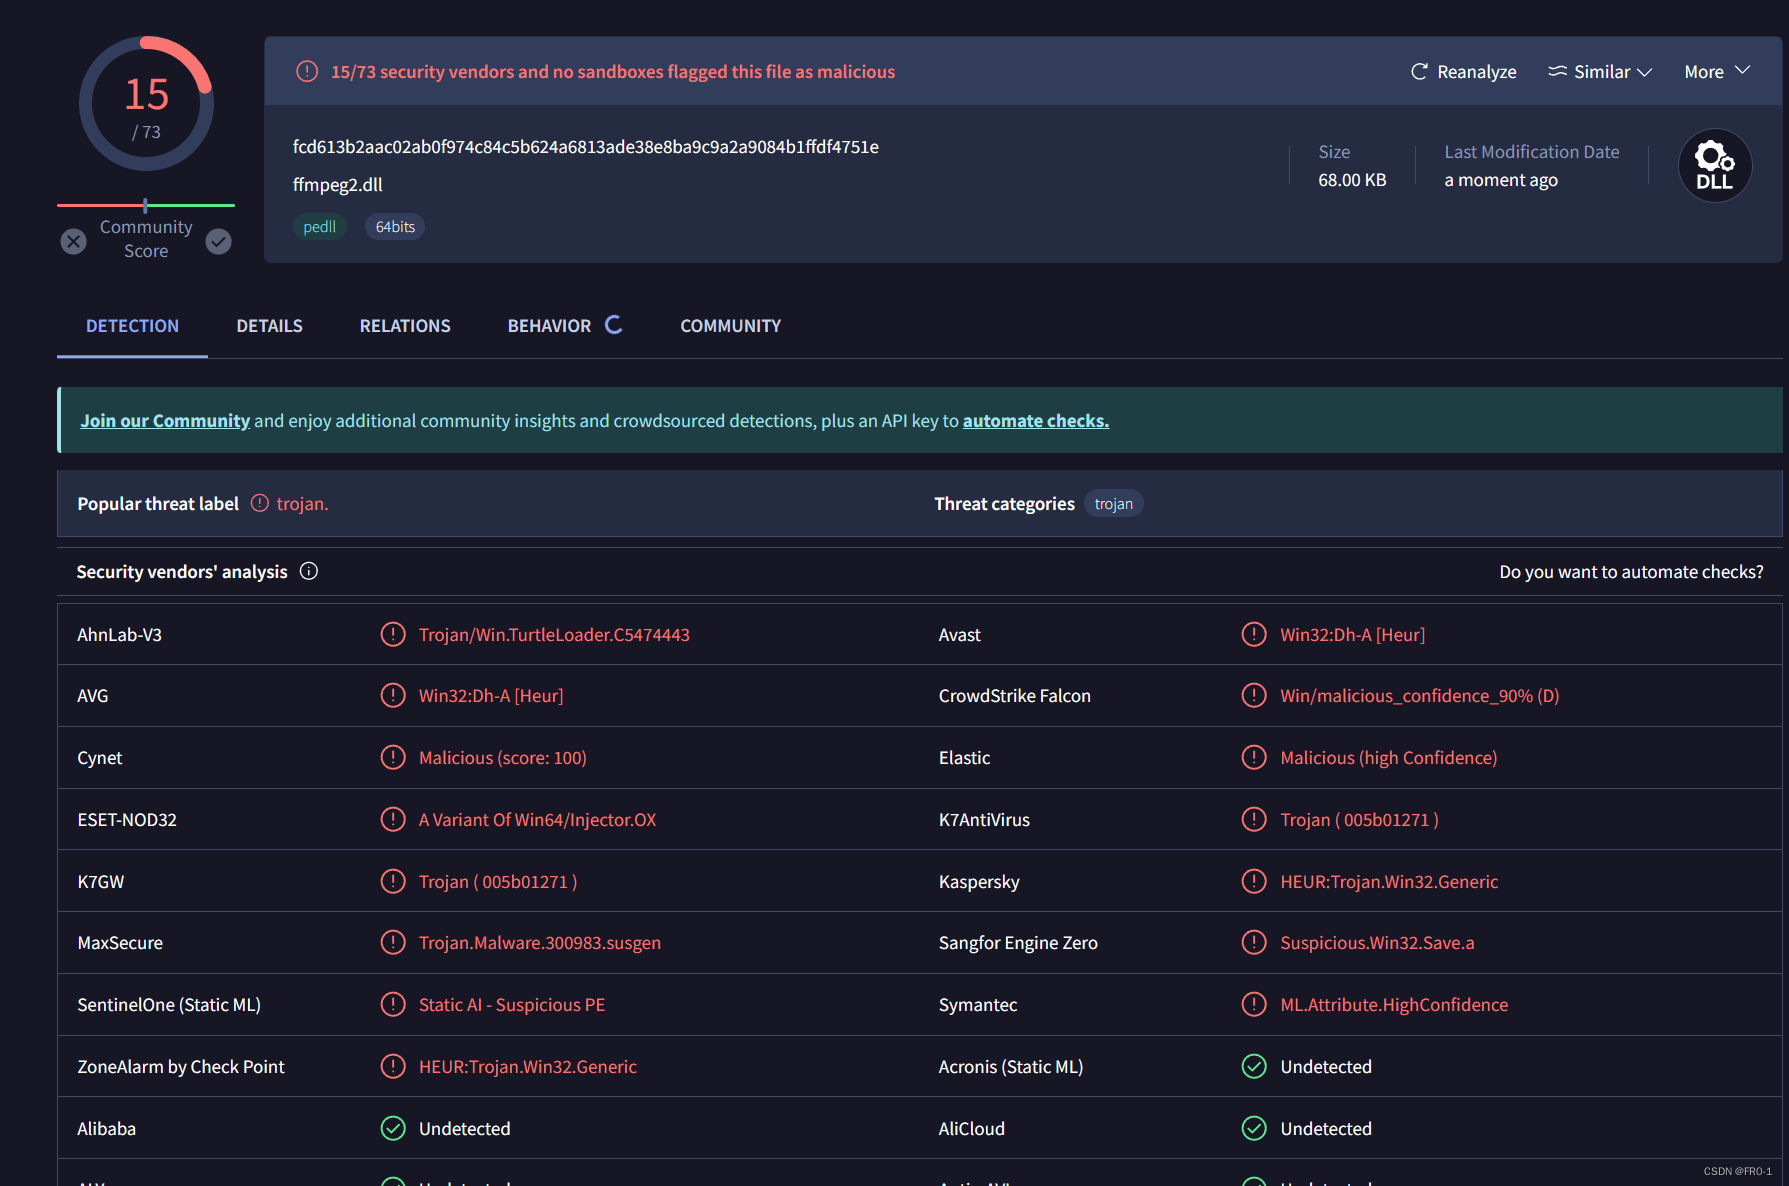This screenshot has width=1789, height=1186.
Task: Open the RELATIONS tab
Action: tap(405, 326)
